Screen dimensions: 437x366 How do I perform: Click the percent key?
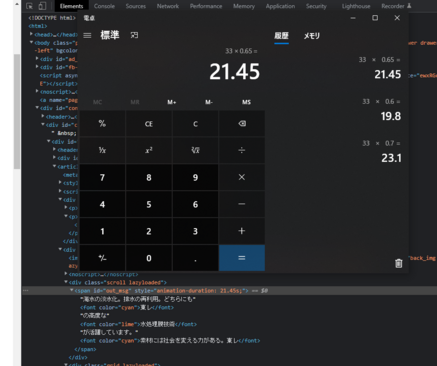(102, 124)
